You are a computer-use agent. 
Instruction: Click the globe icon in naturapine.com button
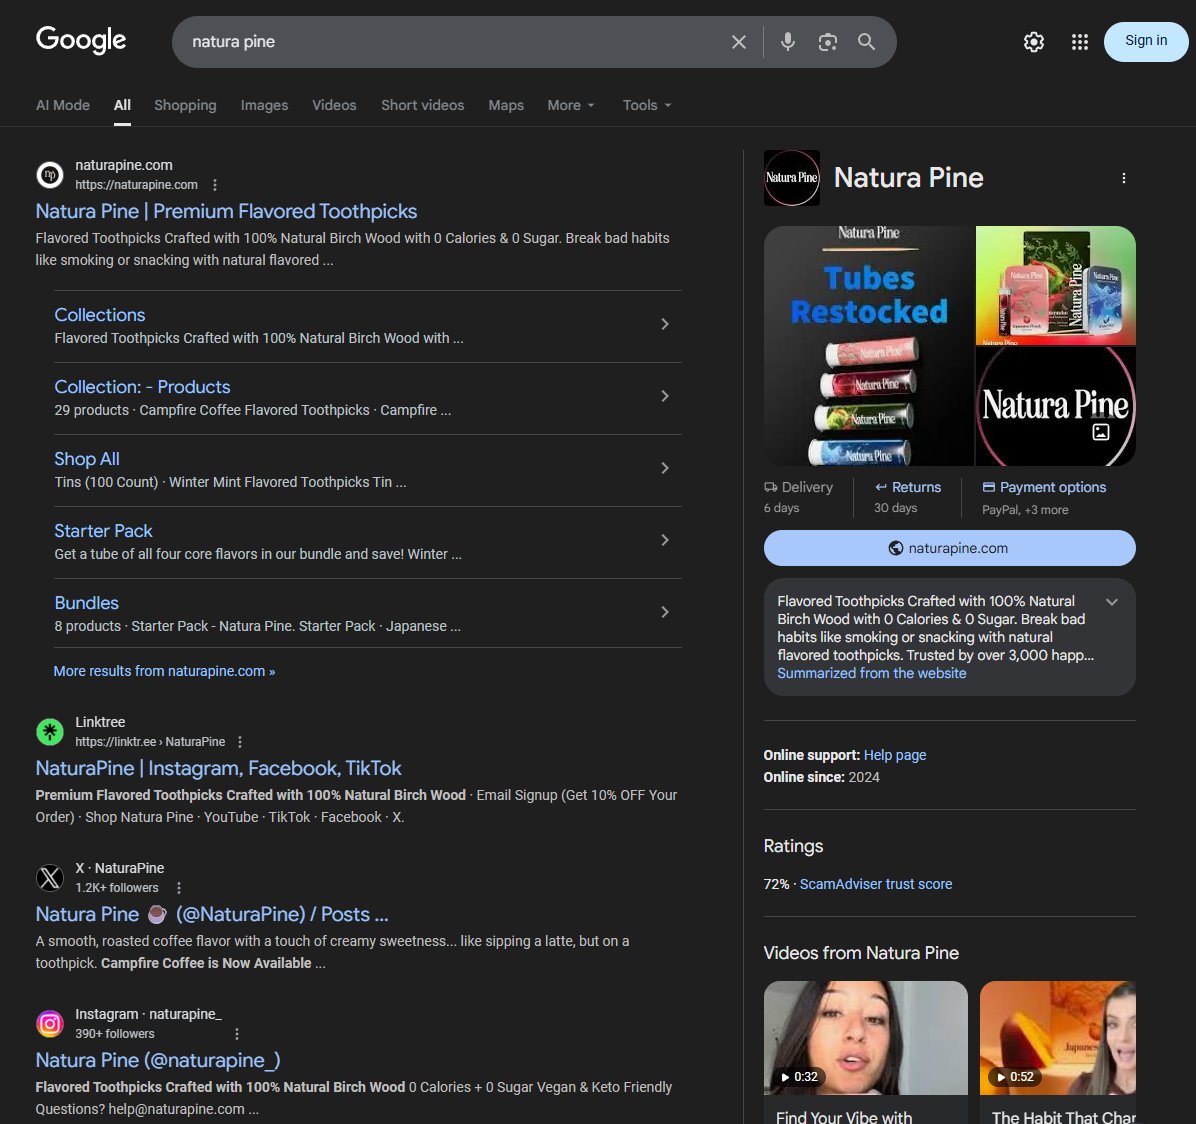pos(896,548)
